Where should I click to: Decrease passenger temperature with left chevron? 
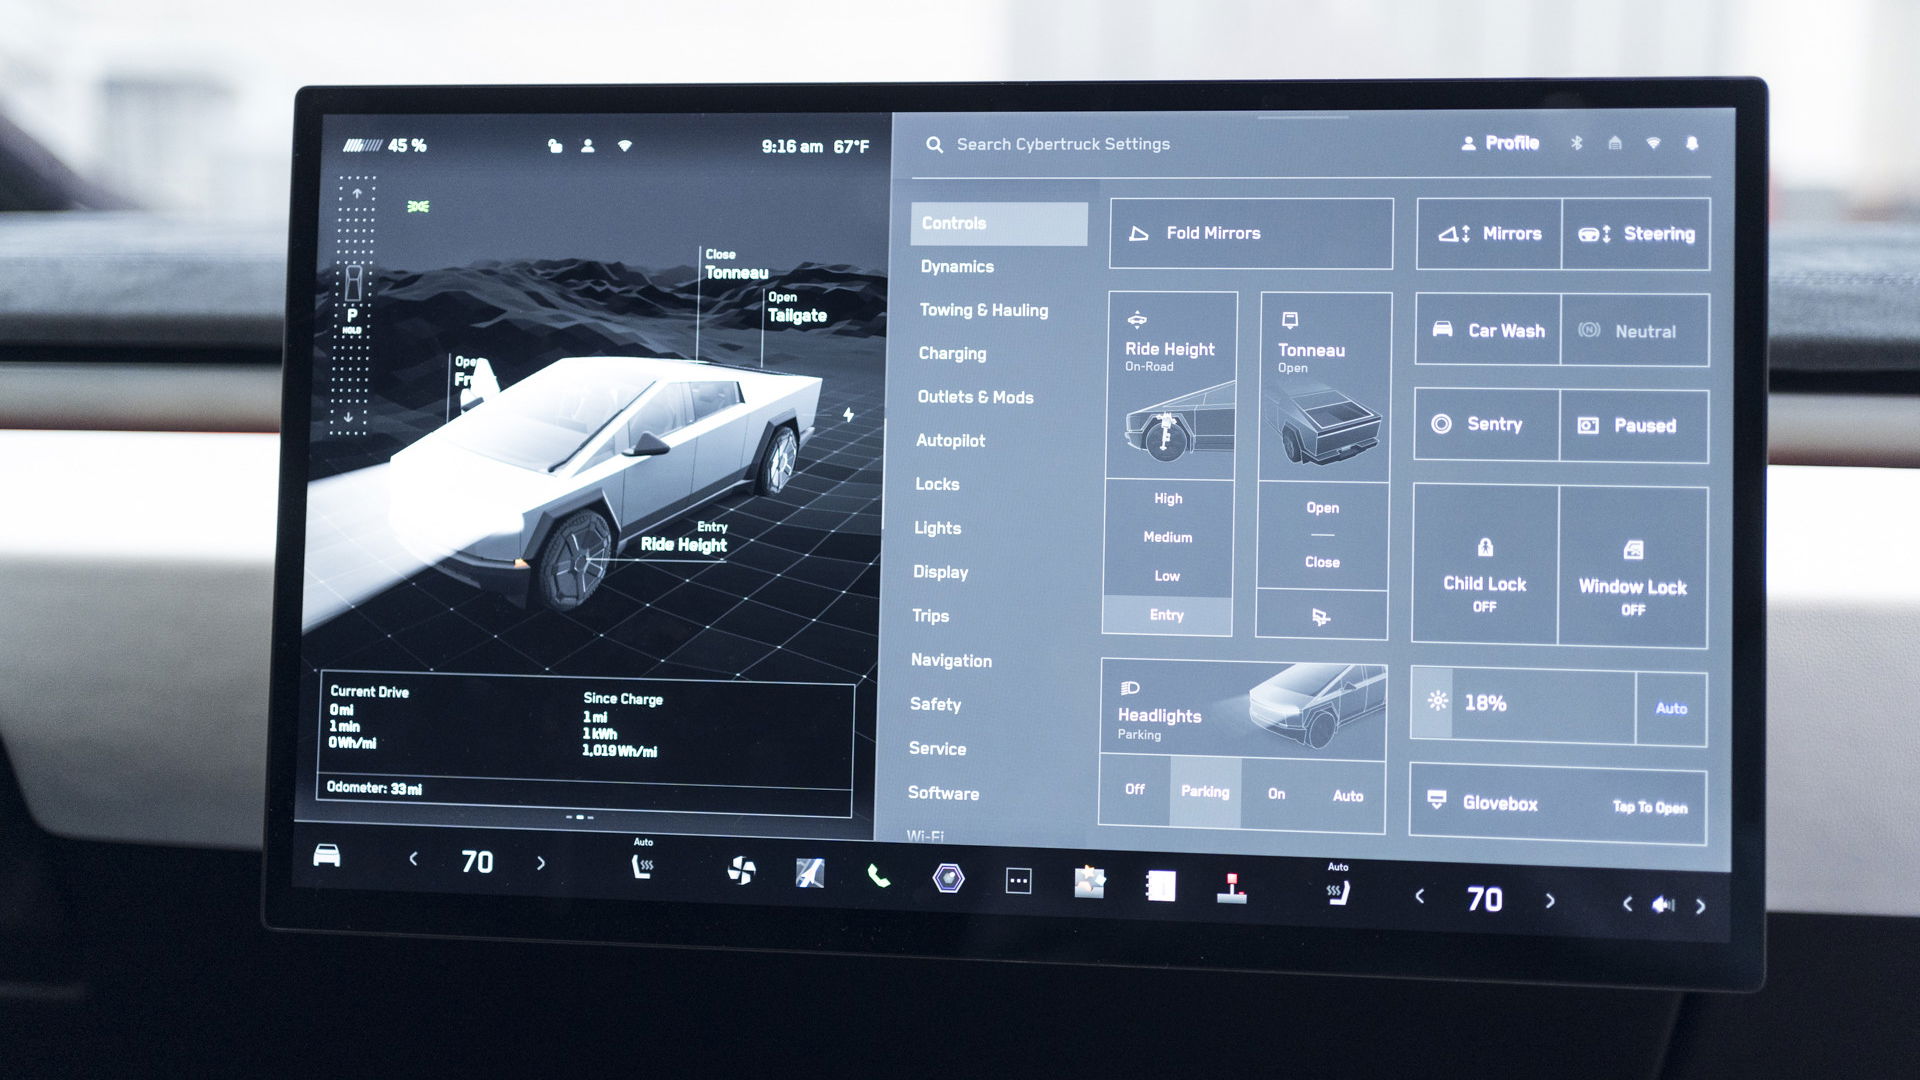click(x=1420, y=896)
